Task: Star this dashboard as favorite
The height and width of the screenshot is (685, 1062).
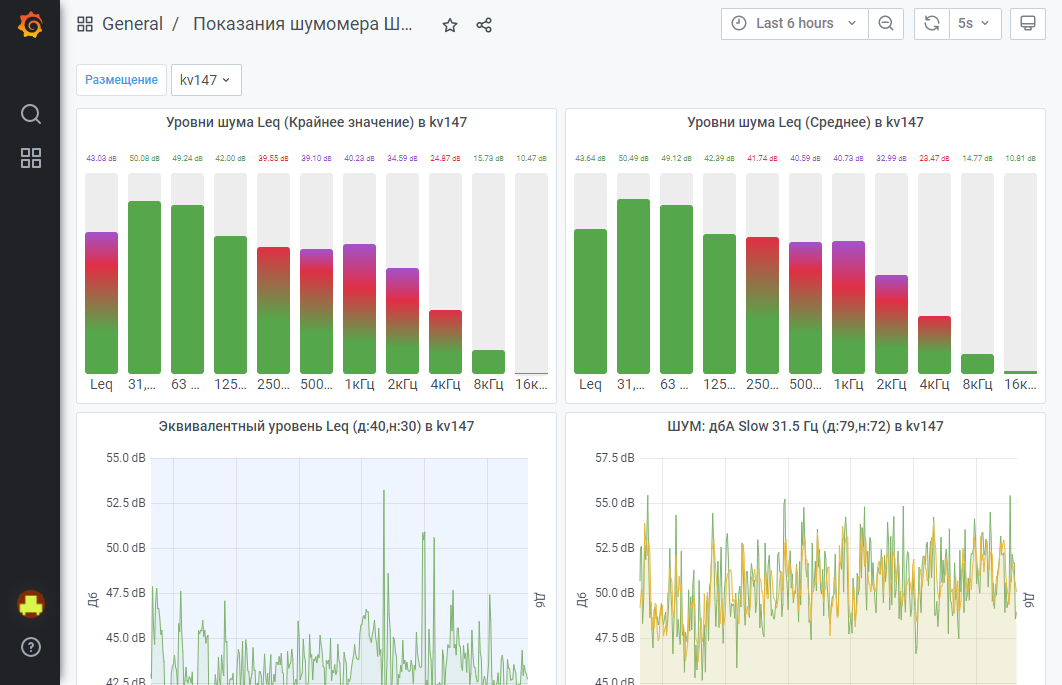Action: (x=450, y=25)
